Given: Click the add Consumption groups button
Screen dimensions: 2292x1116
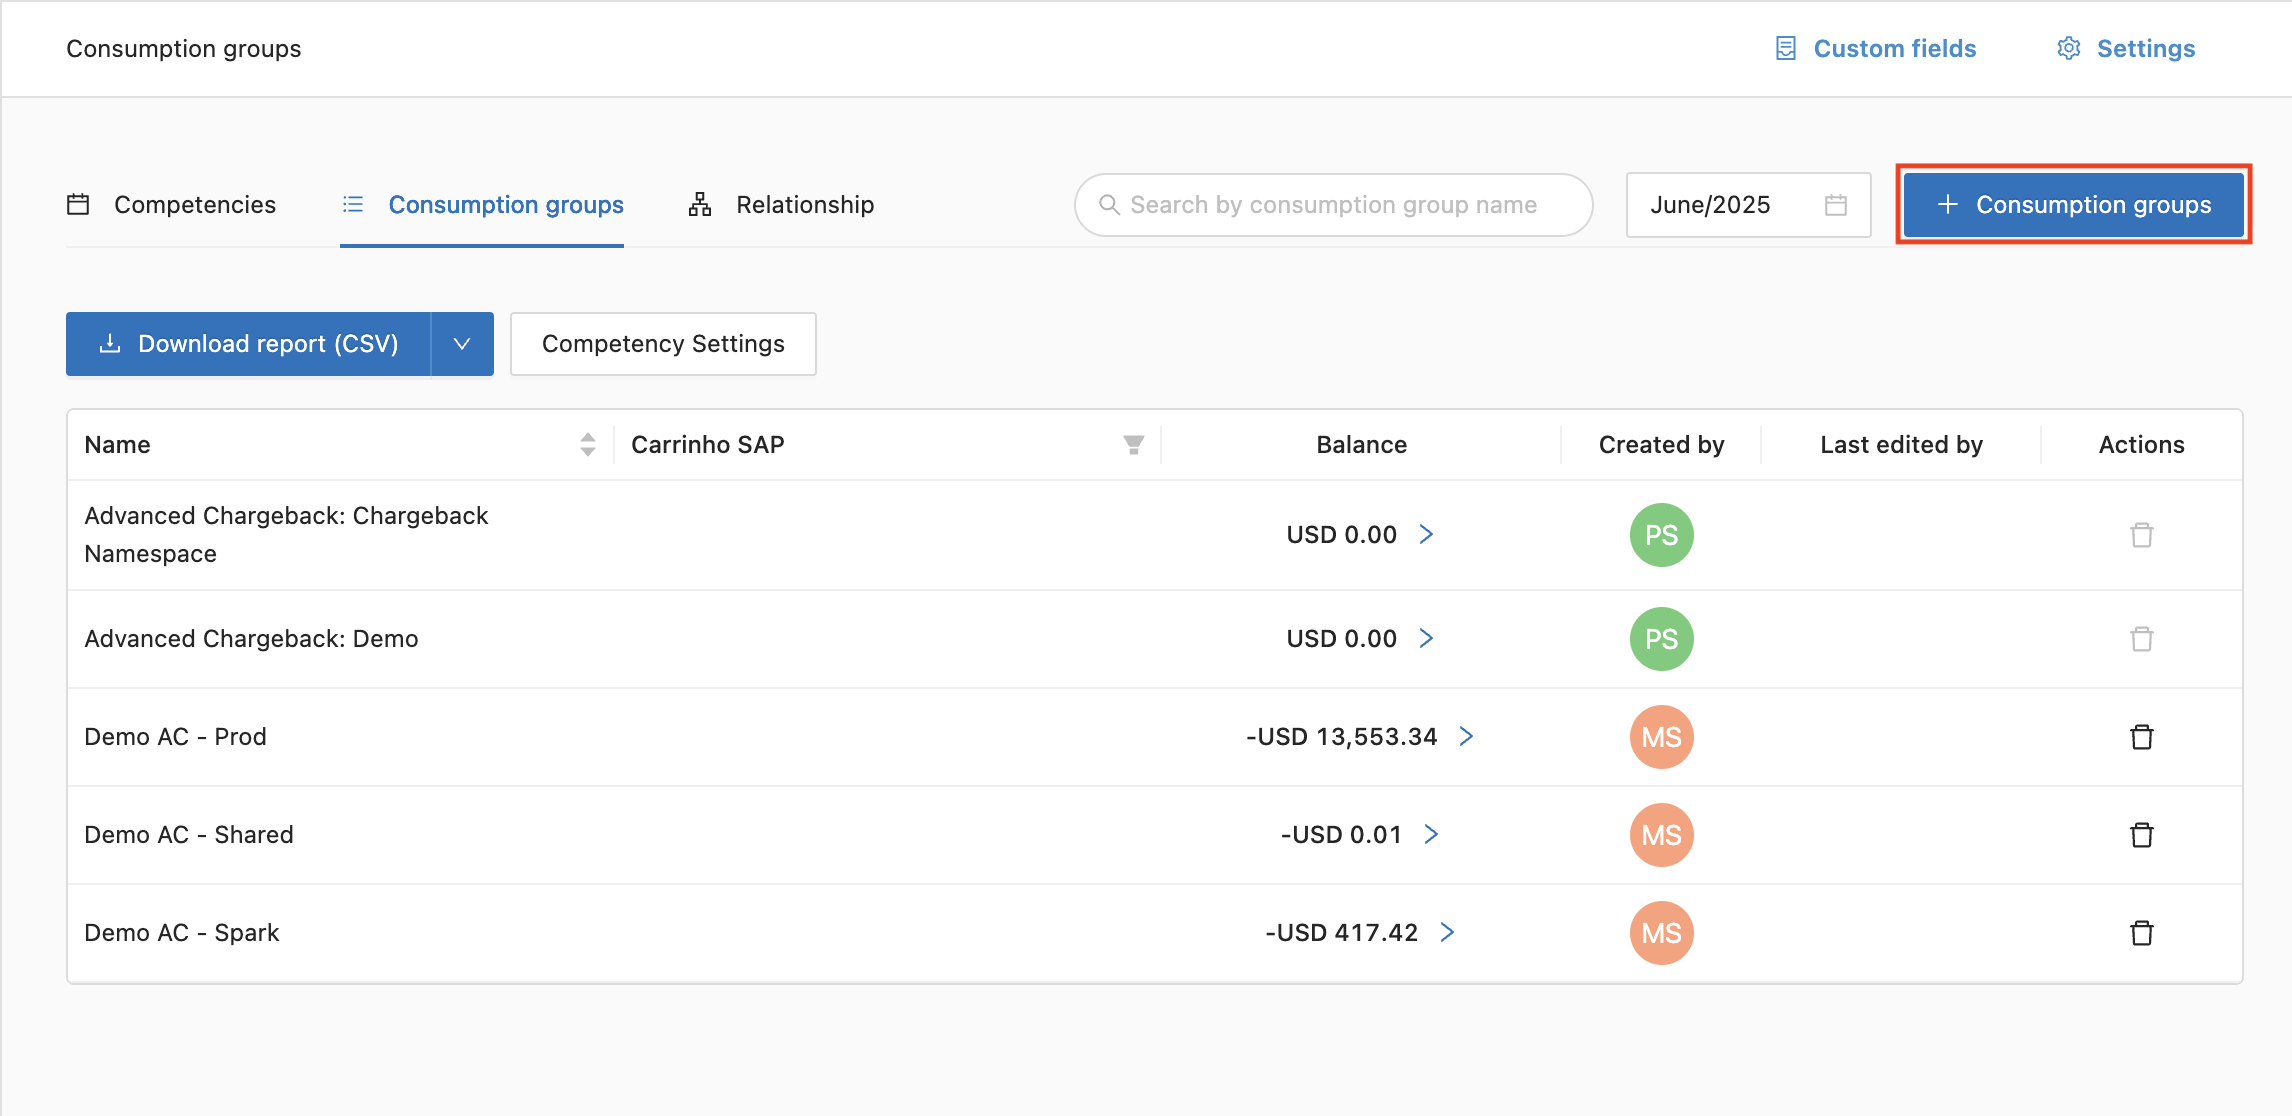Looking at the screenshot, I should click(2073, 205).
